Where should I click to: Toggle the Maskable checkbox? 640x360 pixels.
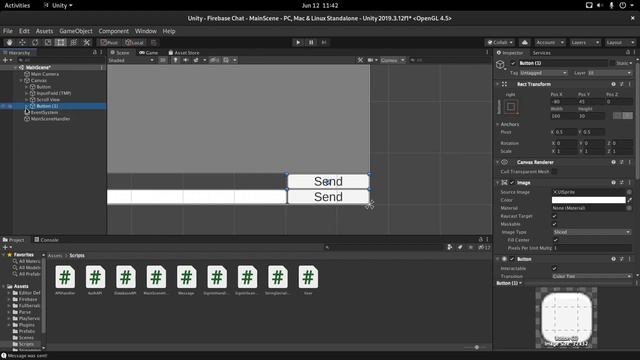pos(554,224)
